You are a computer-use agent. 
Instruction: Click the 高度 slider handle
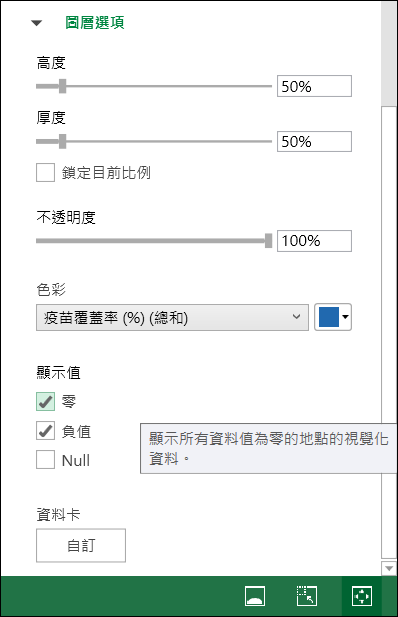tap(63, 86)
